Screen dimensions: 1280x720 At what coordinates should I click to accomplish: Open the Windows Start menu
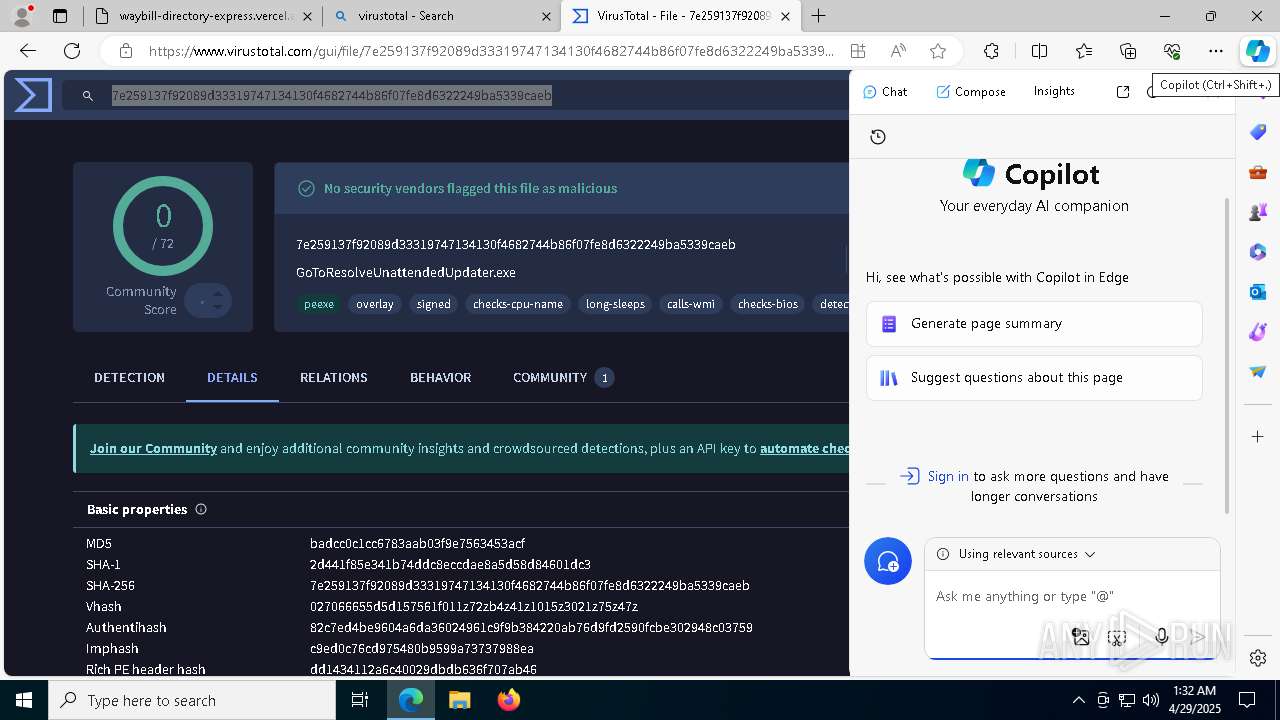pos(24,700)
